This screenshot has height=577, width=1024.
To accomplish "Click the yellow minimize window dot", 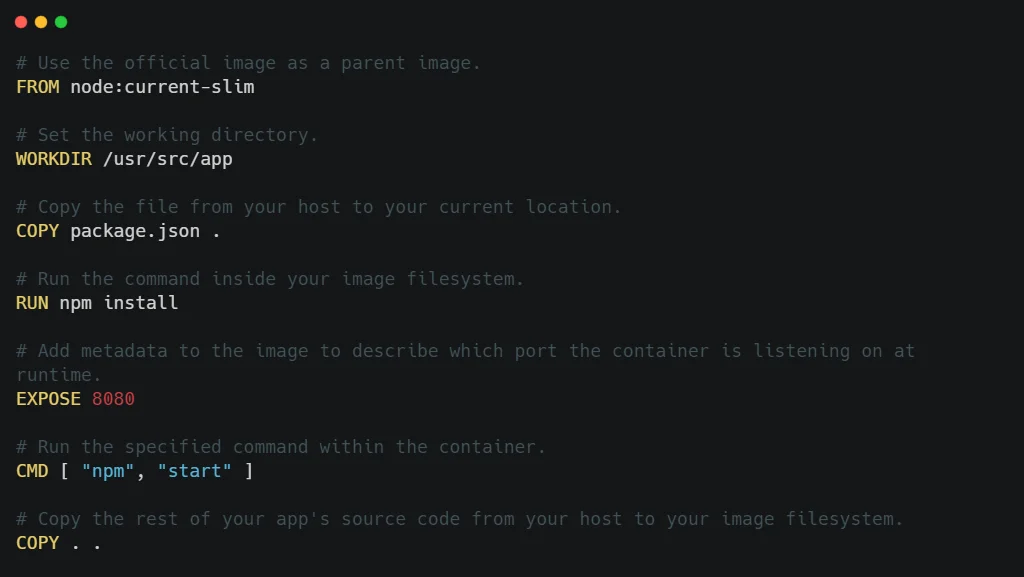I will pyautogui.click(x=41, y=22).
